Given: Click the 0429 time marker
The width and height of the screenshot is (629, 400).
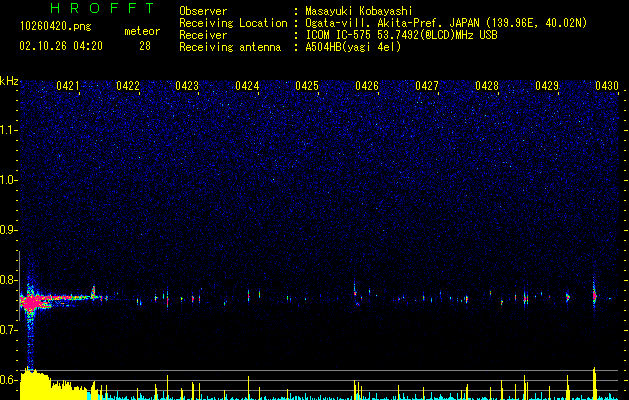Looking at the screenshot, I should pos(547,85).
